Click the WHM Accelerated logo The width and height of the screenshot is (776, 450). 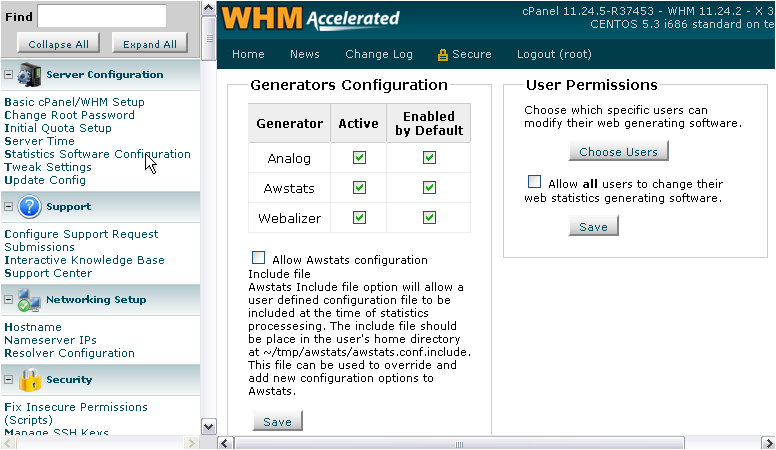310,18
